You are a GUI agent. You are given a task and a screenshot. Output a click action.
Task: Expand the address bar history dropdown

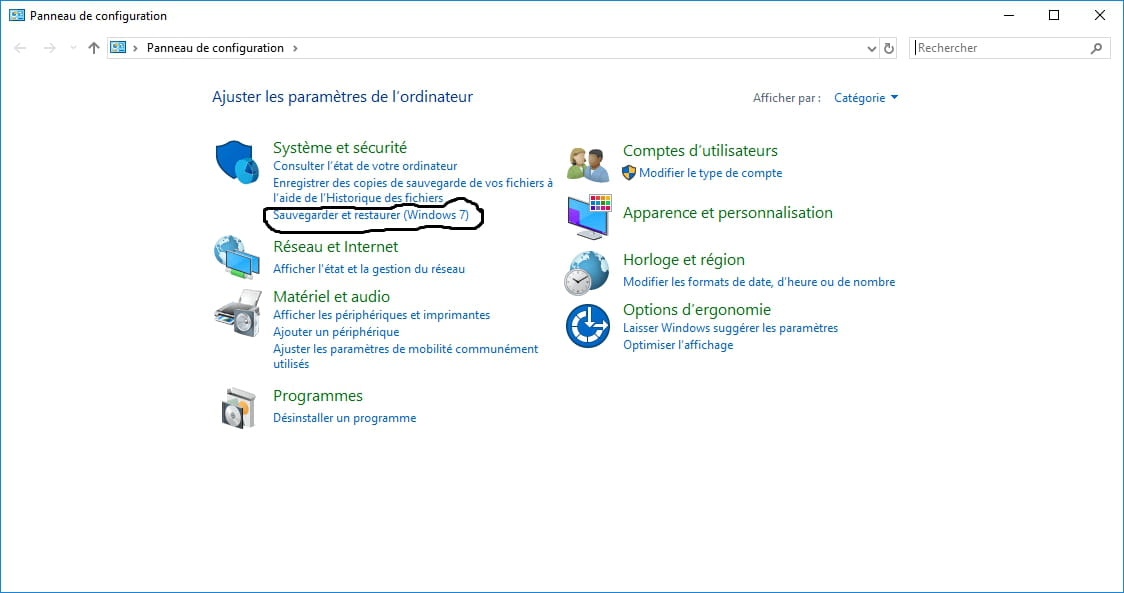click(x=872, y=48)
